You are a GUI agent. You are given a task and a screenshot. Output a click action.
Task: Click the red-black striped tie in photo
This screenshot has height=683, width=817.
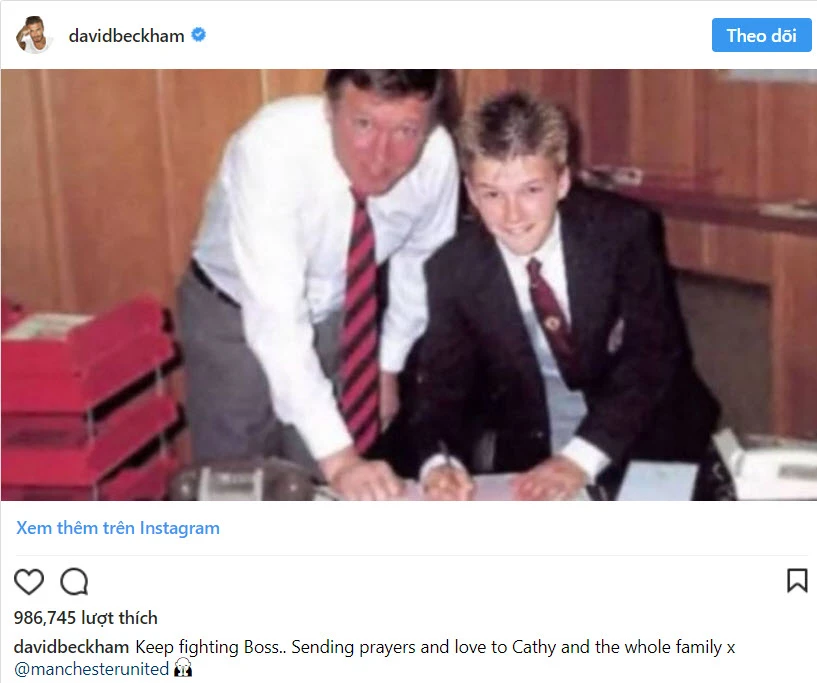pos(359,323)
